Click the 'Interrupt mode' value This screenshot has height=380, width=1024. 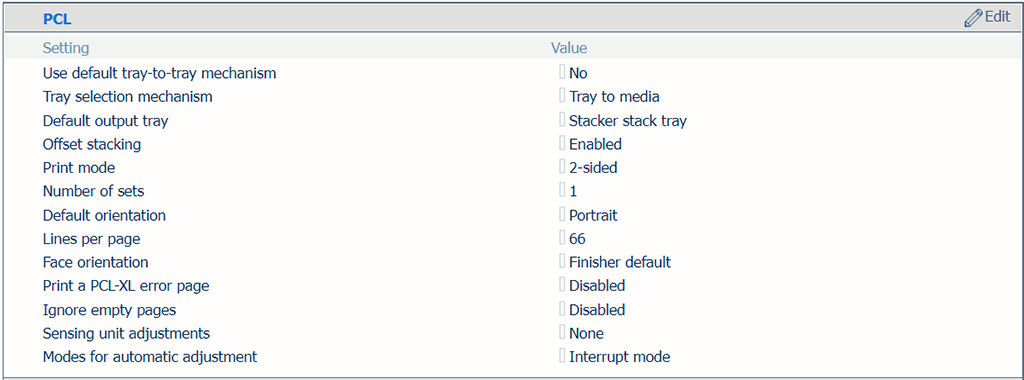coord(619,357)
